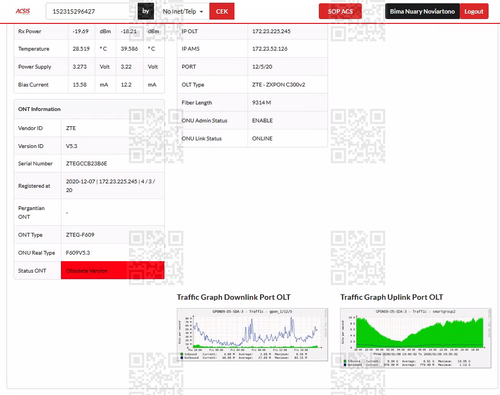Select ONU Admin Status value ENABLE

point(262,120)
